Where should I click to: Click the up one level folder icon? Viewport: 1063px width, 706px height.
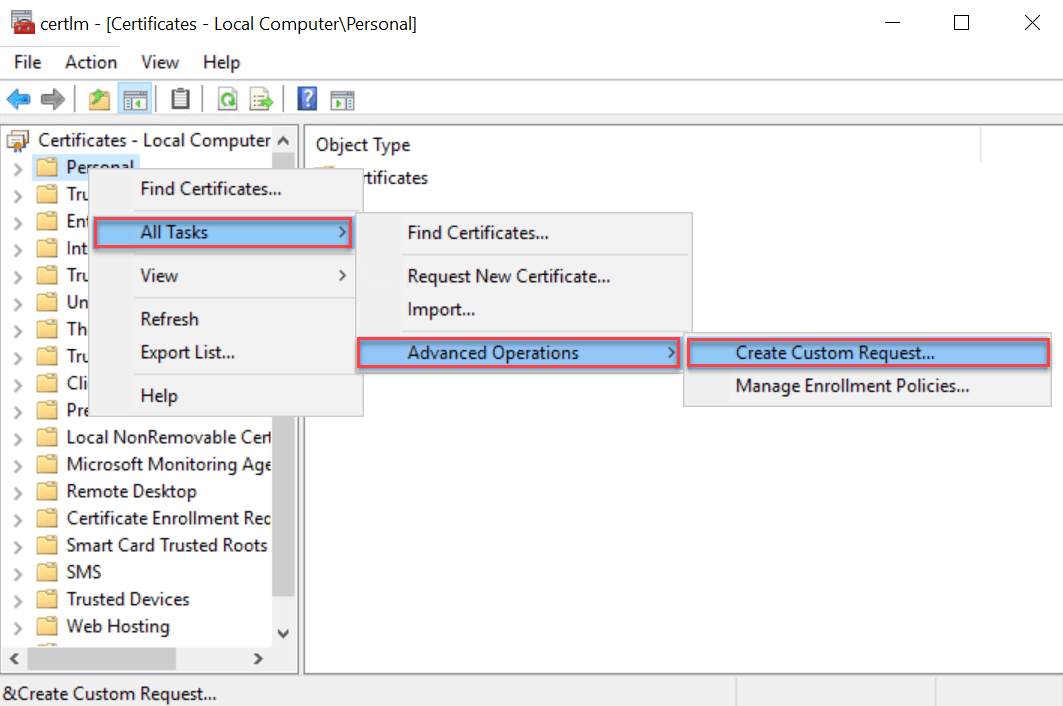(97, 98)
